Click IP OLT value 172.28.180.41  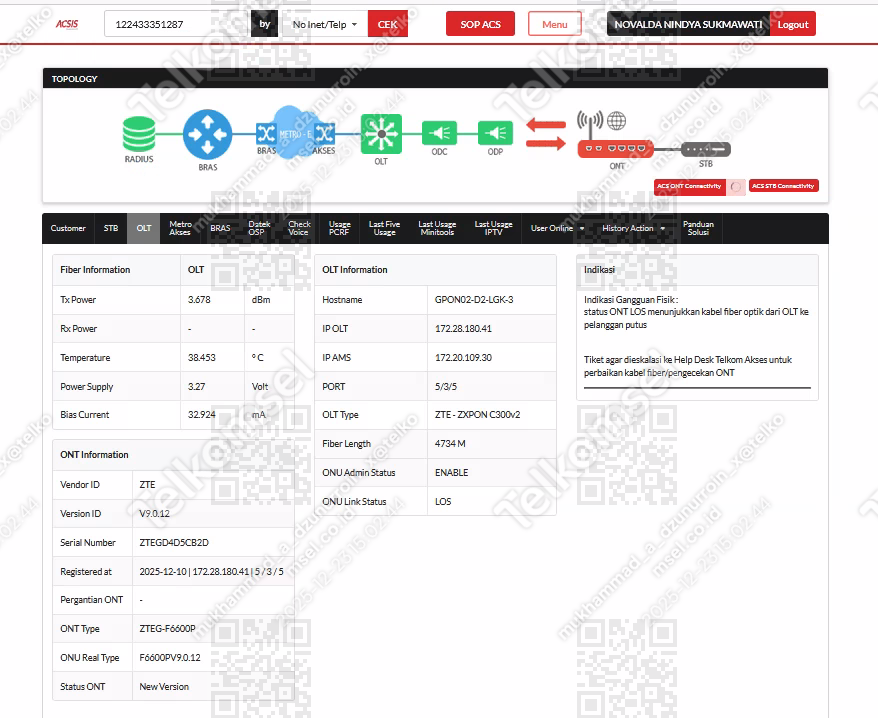point(463,329)
